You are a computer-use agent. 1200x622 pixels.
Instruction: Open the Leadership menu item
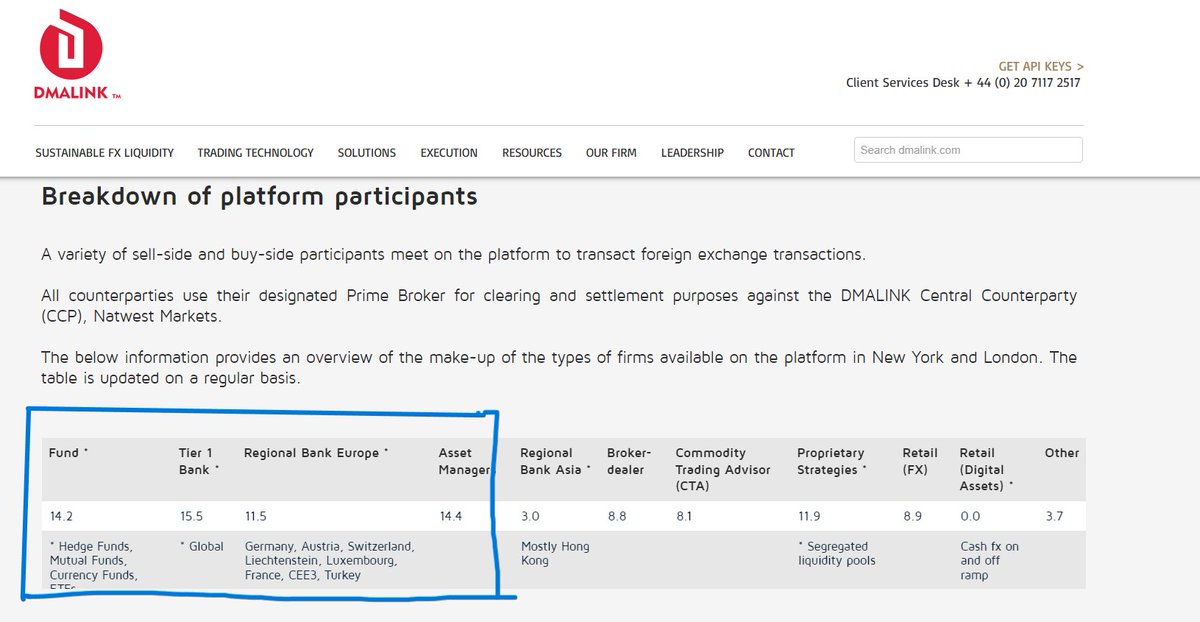pos(692,153)
